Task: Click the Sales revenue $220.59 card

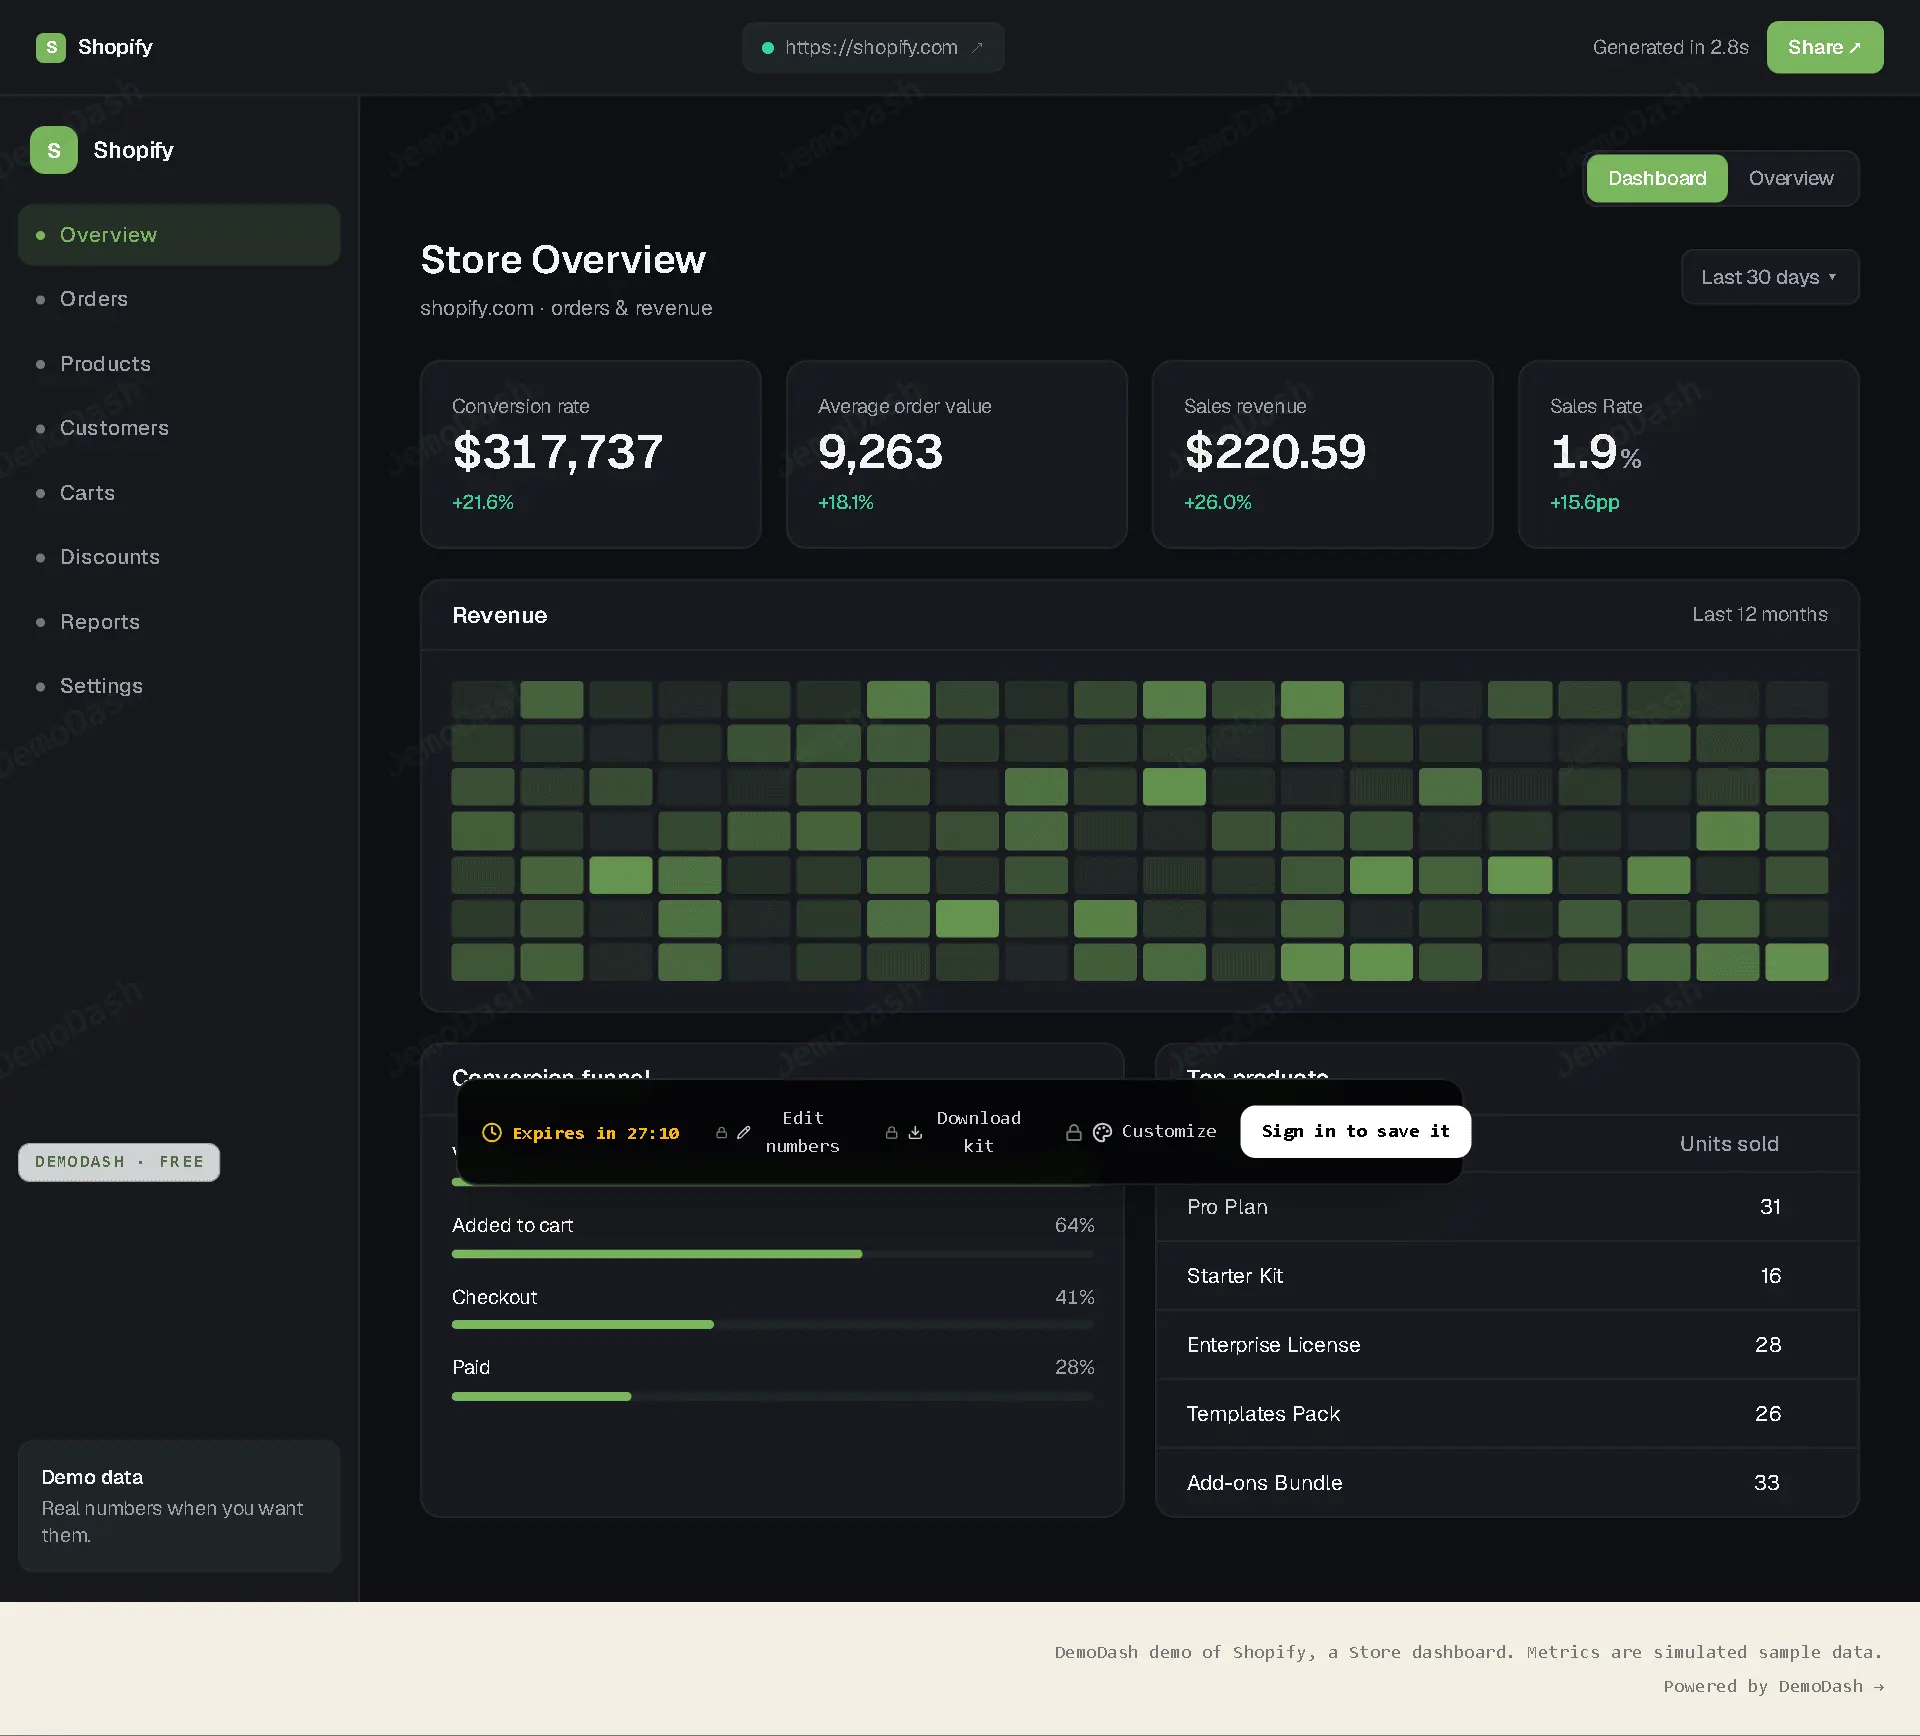Action: tap(1323, 454)
